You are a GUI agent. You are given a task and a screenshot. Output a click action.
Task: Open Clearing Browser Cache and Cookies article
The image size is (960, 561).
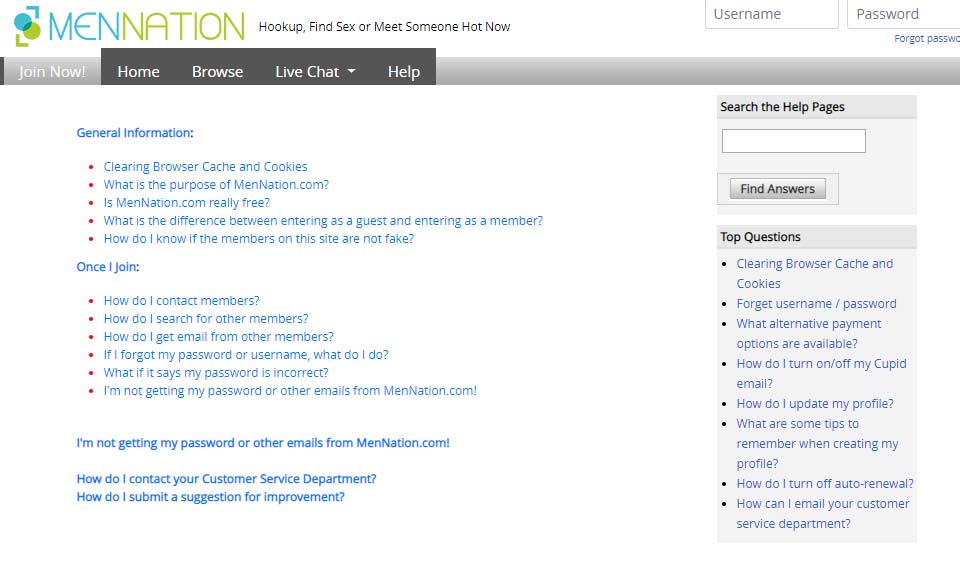205,167
